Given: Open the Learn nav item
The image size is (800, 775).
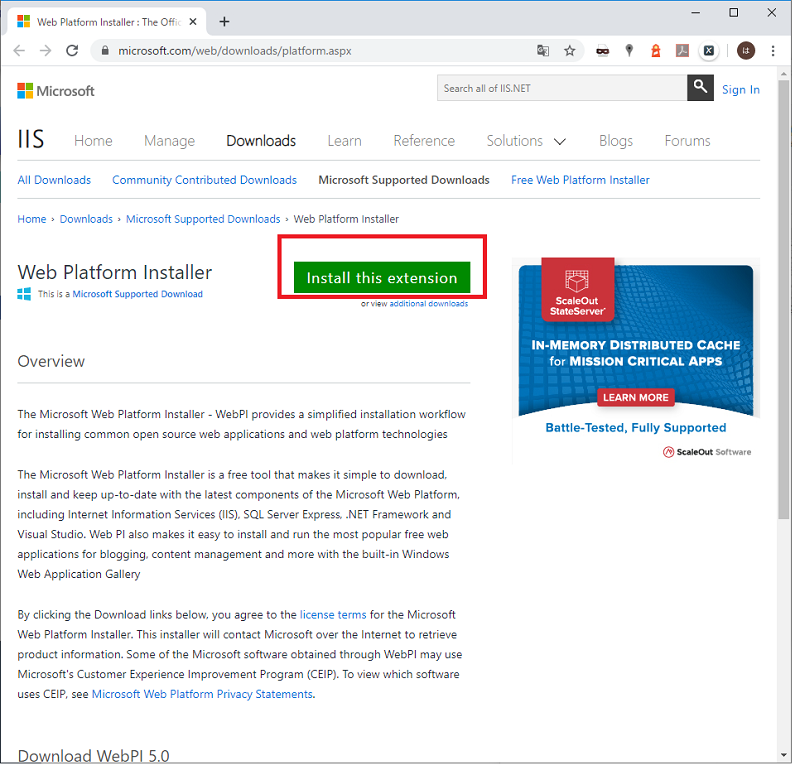Looking at the screenshot, I should 344,141.
